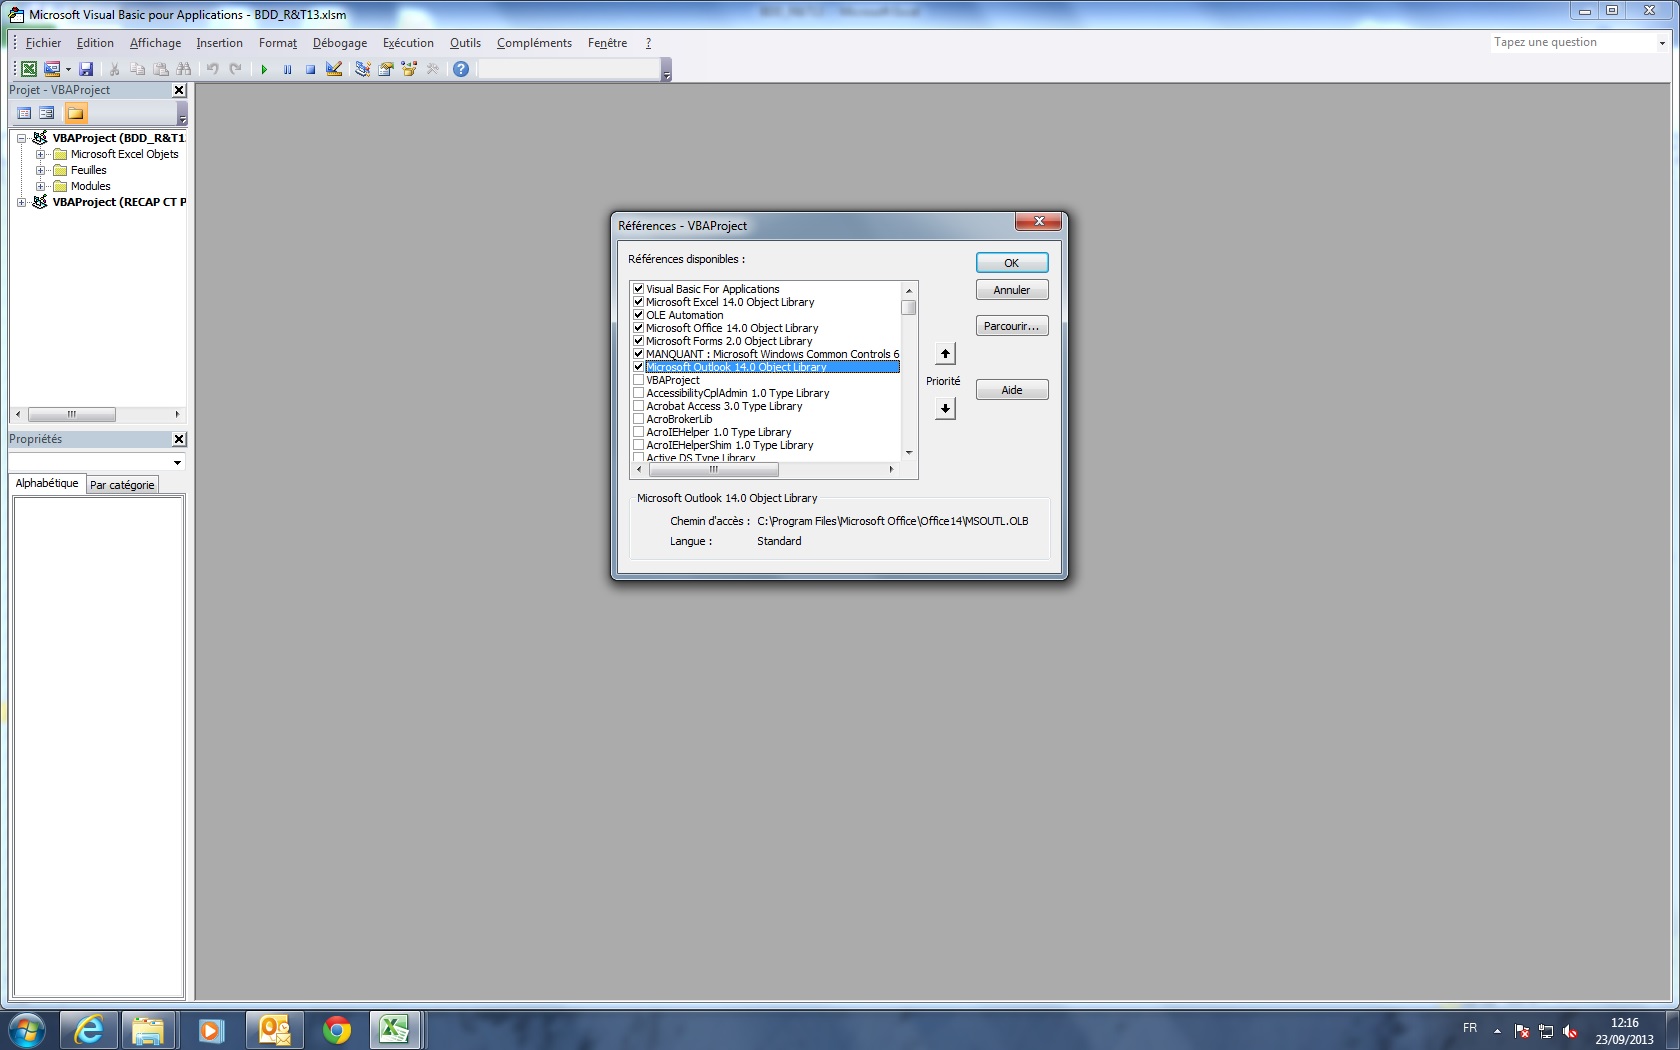Click the View Object icon in Project panel
This screenshot has height=1050, width=1680.
click(x=47, y=113)
